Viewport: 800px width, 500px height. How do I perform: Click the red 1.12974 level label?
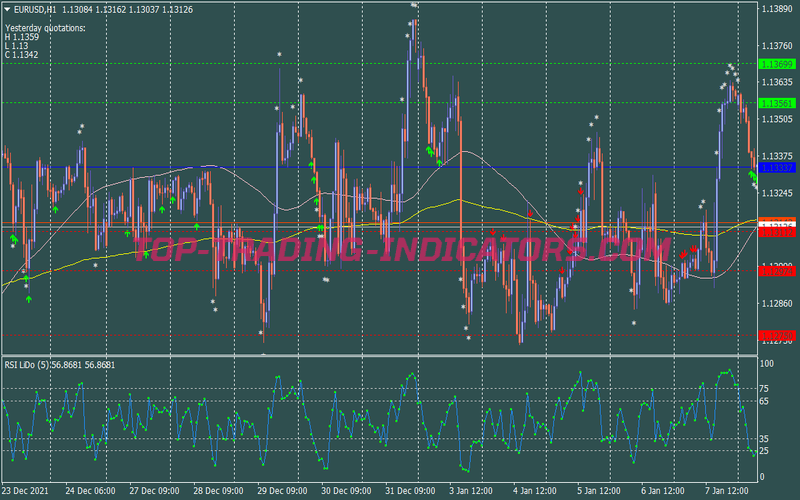(777, 270)
